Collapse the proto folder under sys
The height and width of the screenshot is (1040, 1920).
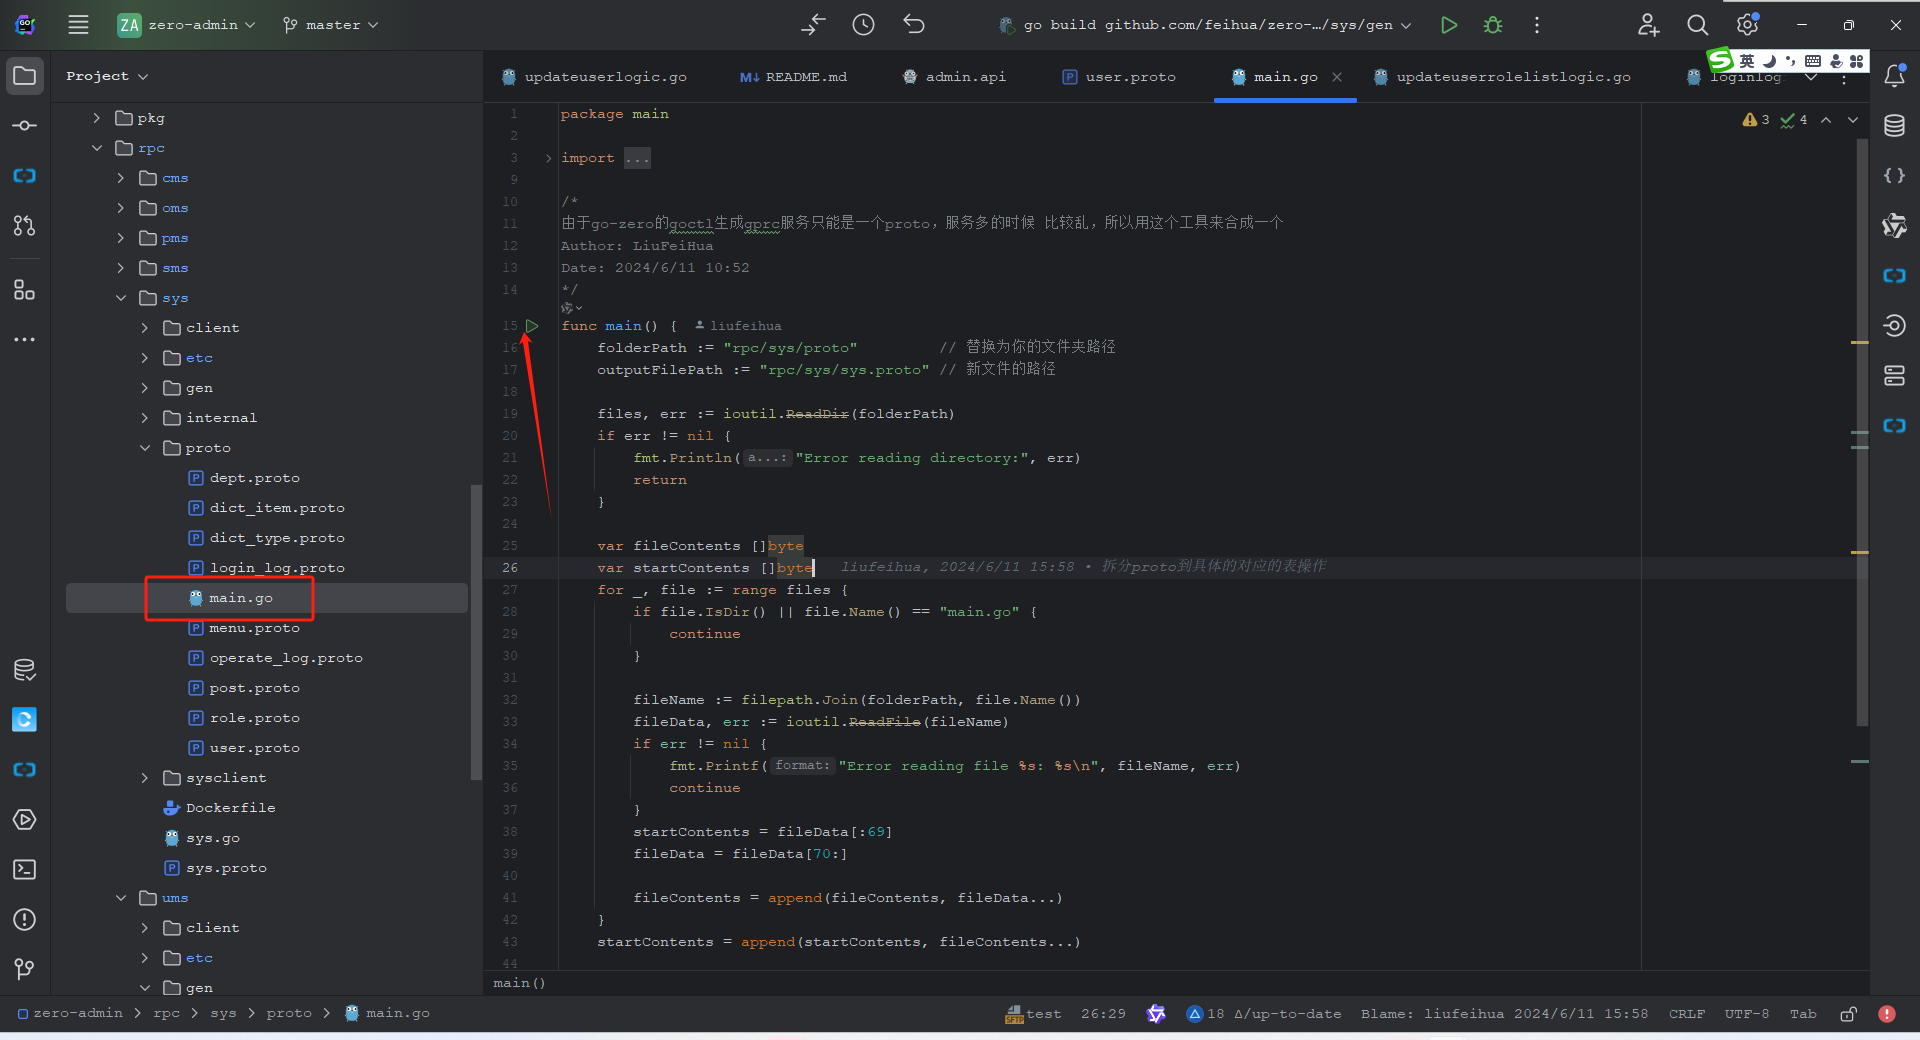(144, 448)
